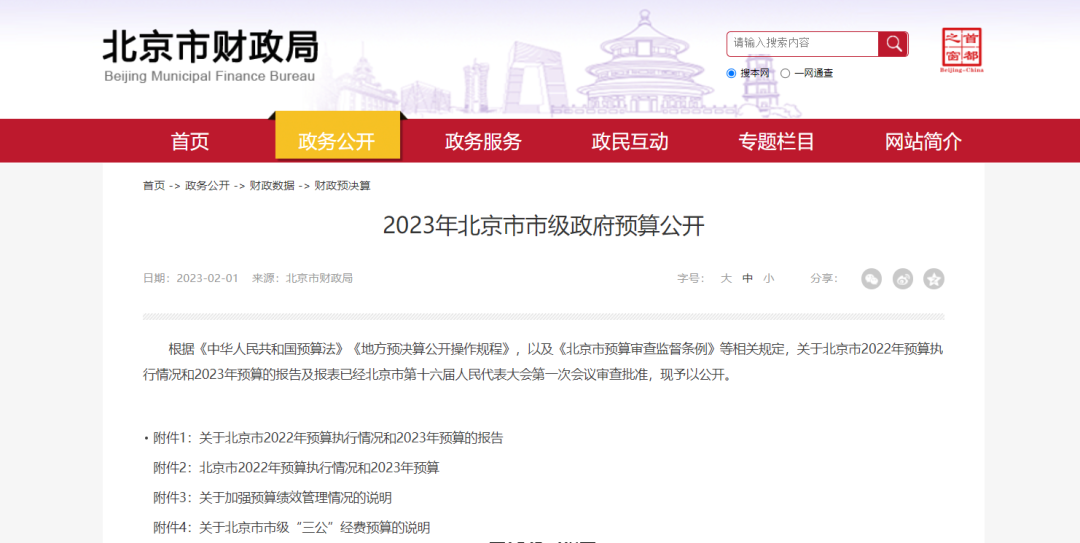Set font size to 中

coord(747,278)
